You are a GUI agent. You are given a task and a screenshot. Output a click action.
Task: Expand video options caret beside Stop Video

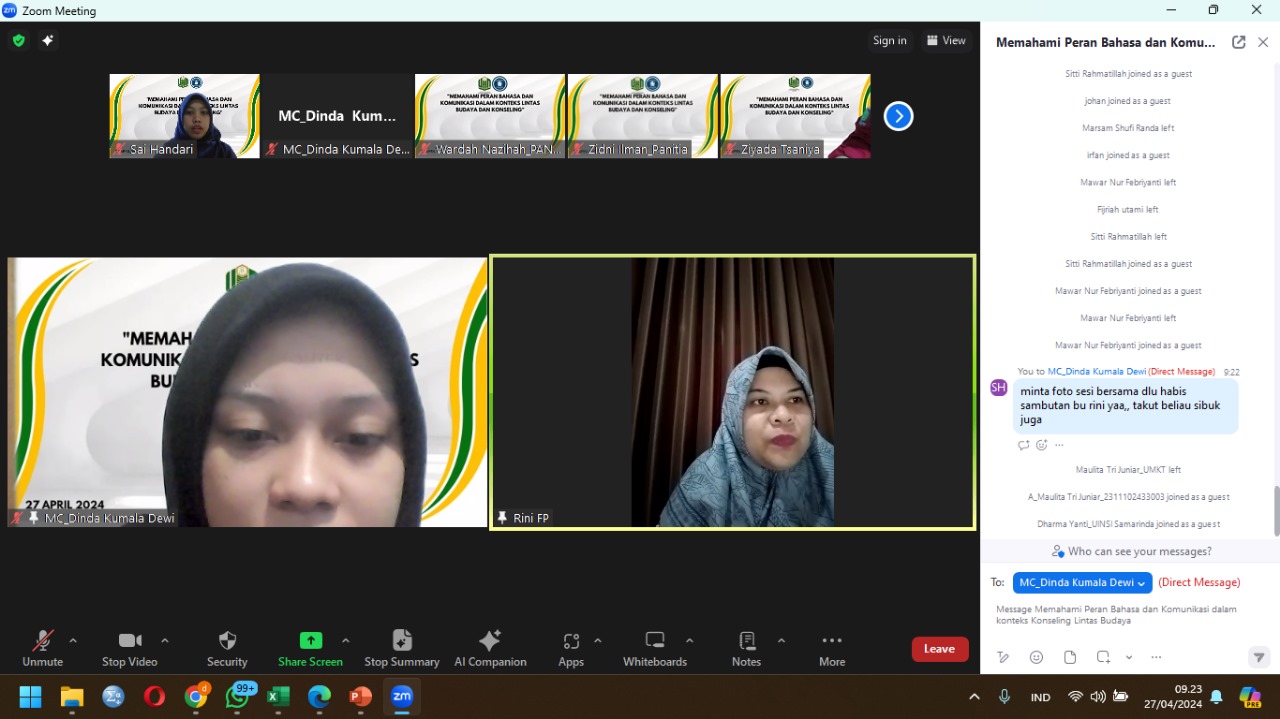(x=165, y=641)
